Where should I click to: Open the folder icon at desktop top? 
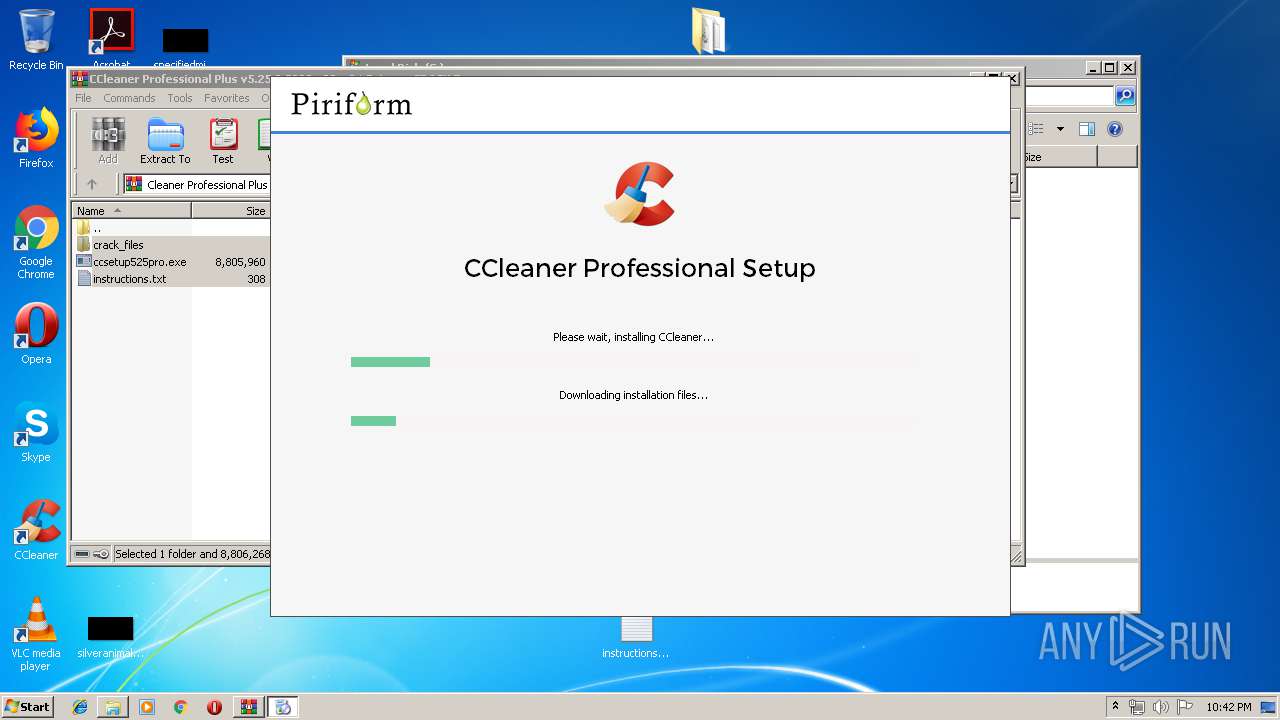click(x=708, y=30)
